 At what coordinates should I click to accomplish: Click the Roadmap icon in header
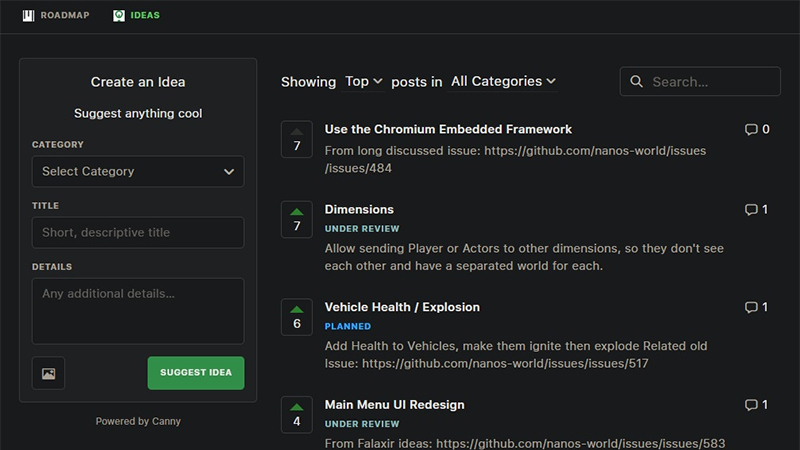tap(28, 16)
